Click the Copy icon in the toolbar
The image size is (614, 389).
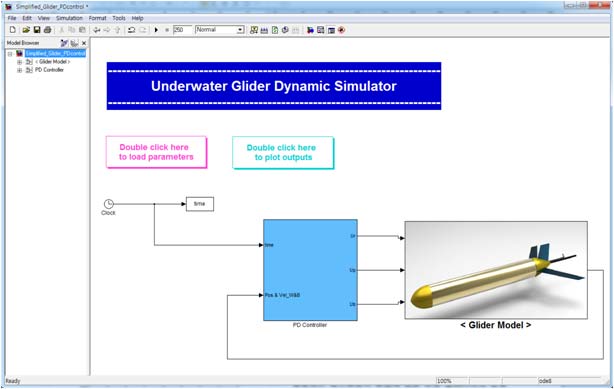[72, 30]
